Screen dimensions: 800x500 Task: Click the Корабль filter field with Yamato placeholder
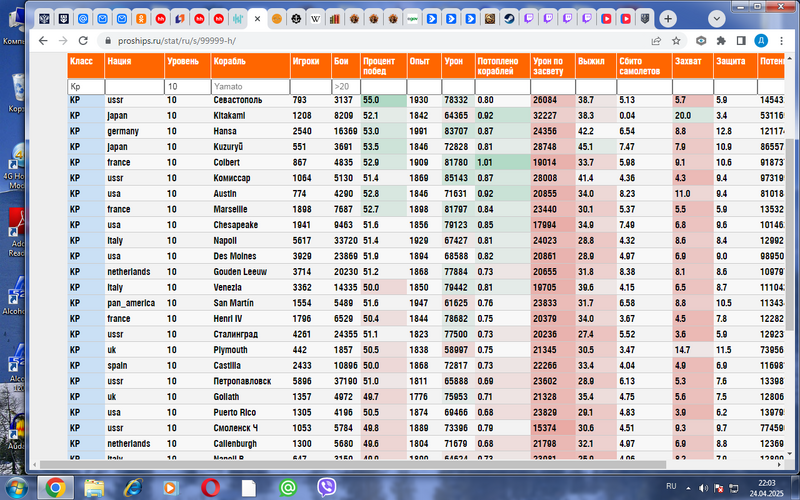pos(251,86)
